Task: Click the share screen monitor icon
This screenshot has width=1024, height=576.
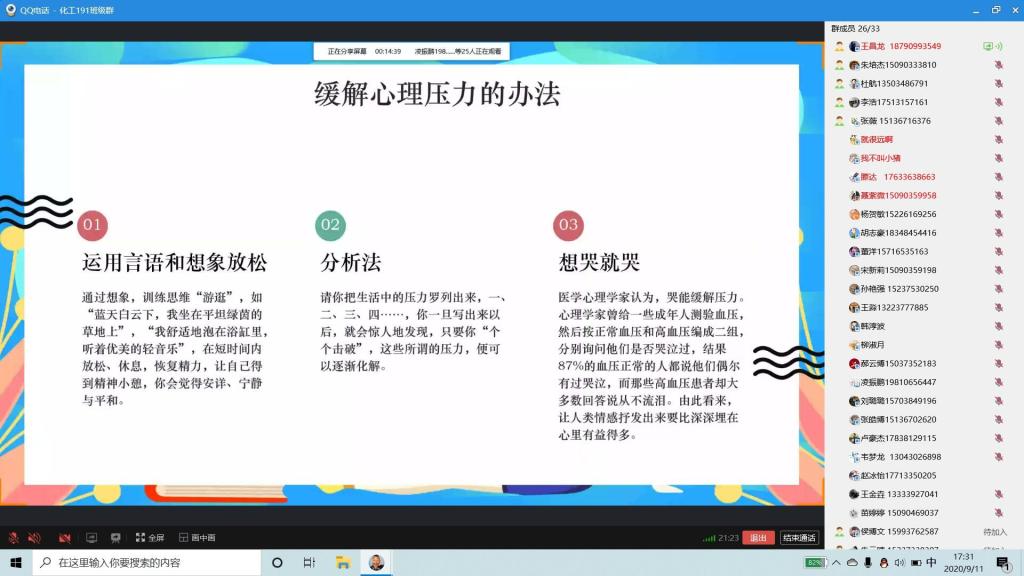Action: tap(91, 538)
